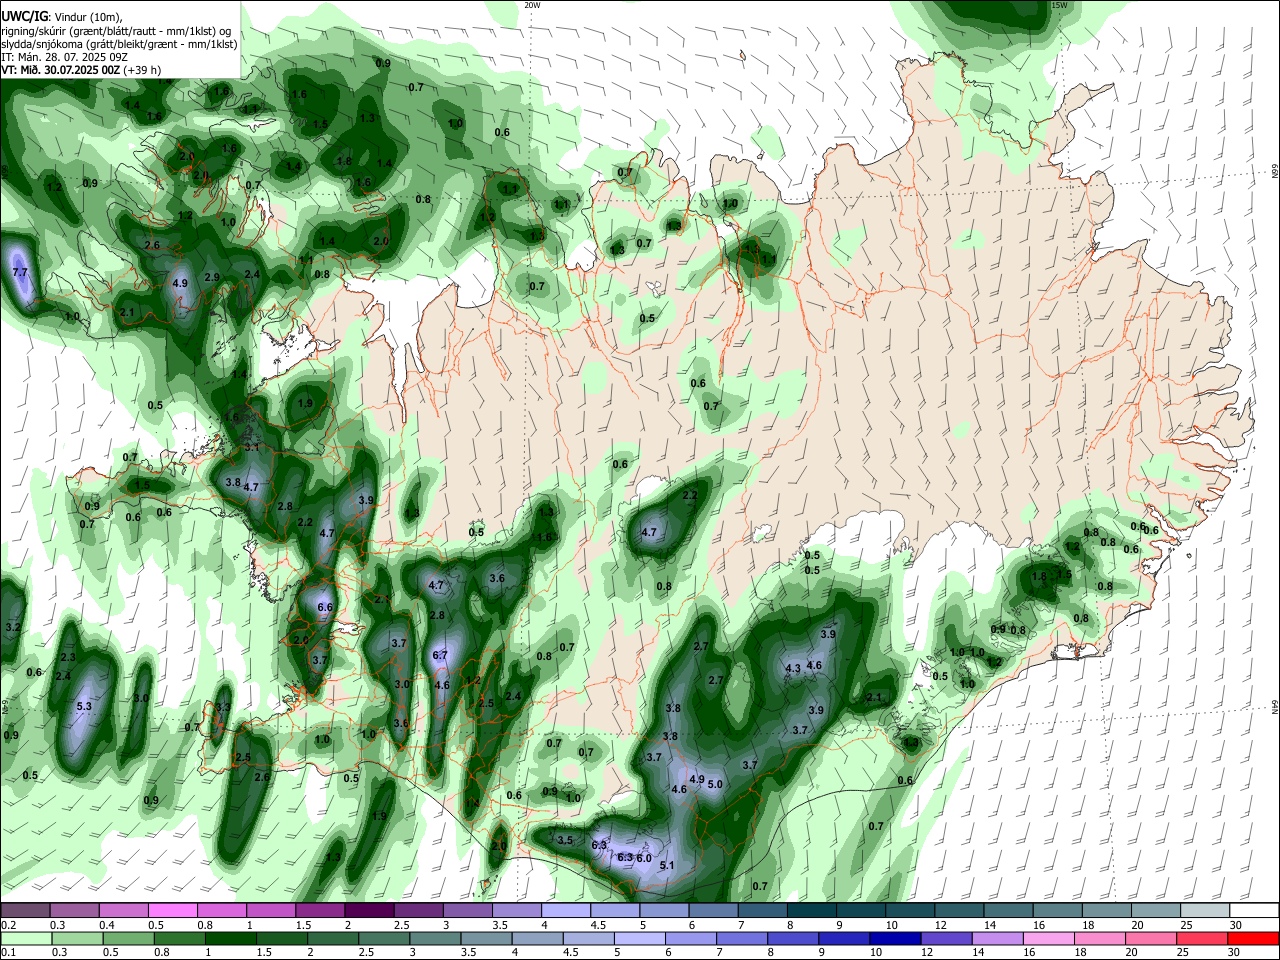The image size is (1280, 960).
Task: Select the 'rigning/skúrir' description line
Action: coord(116,31)
